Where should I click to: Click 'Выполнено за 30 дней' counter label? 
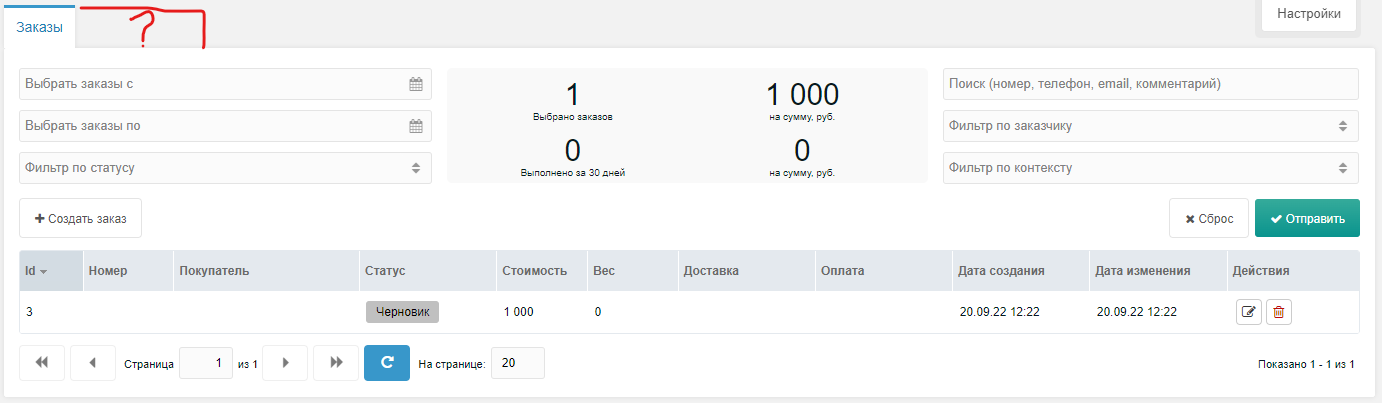573,173
